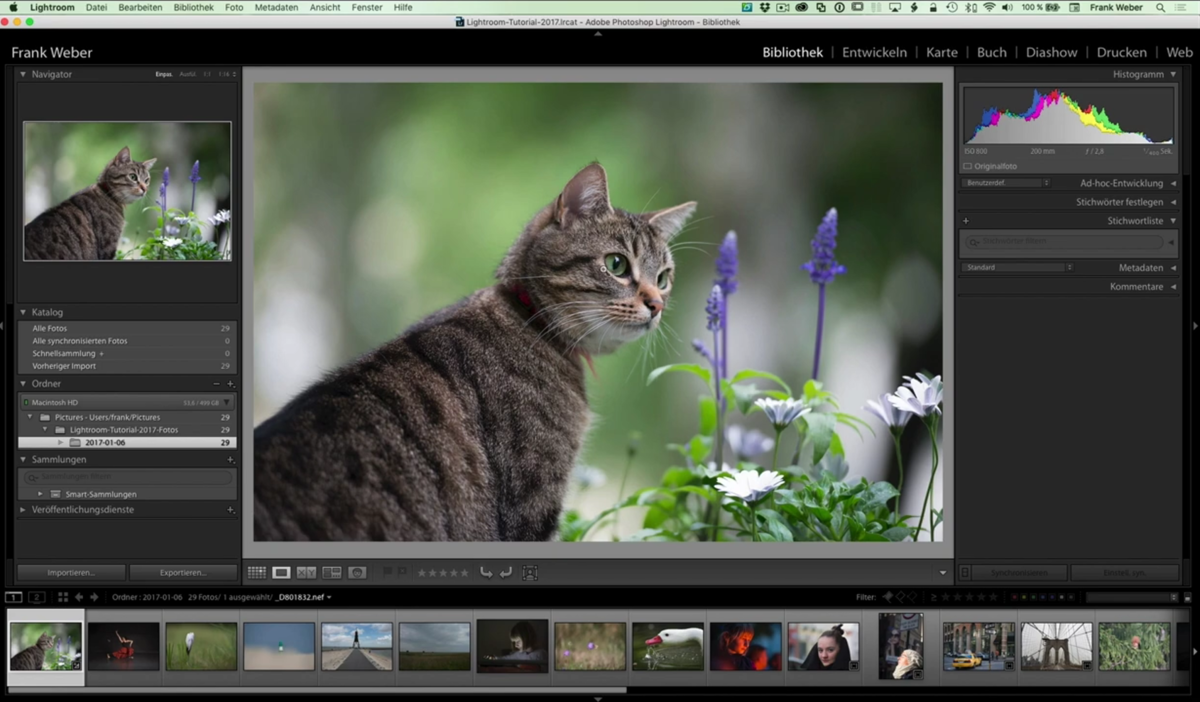Open Compare view from the toolbar

[307, 572]
